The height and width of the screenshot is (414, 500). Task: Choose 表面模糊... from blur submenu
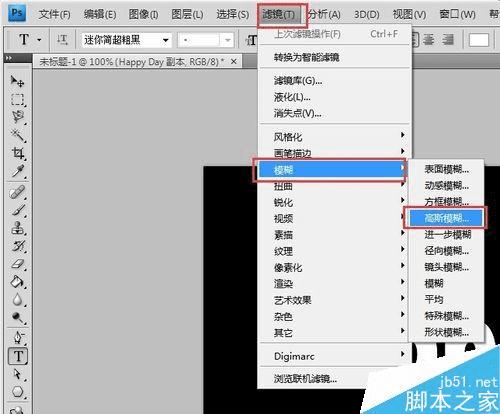[446, 169]
